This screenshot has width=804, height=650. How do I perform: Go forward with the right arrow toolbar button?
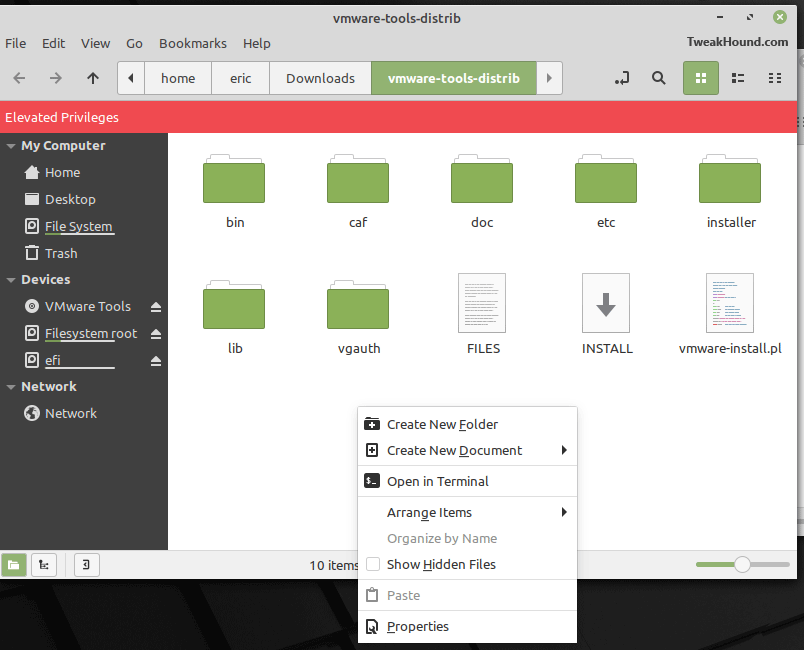point(55,78)
